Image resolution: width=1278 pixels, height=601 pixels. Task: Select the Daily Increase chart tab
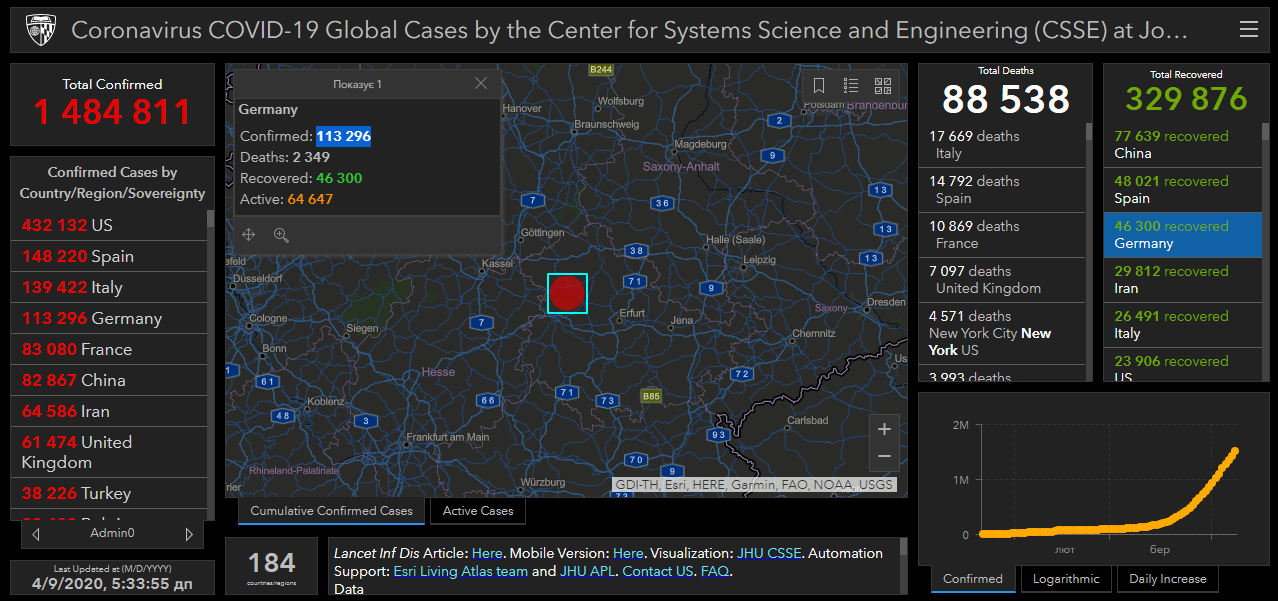coord(1168,579)
